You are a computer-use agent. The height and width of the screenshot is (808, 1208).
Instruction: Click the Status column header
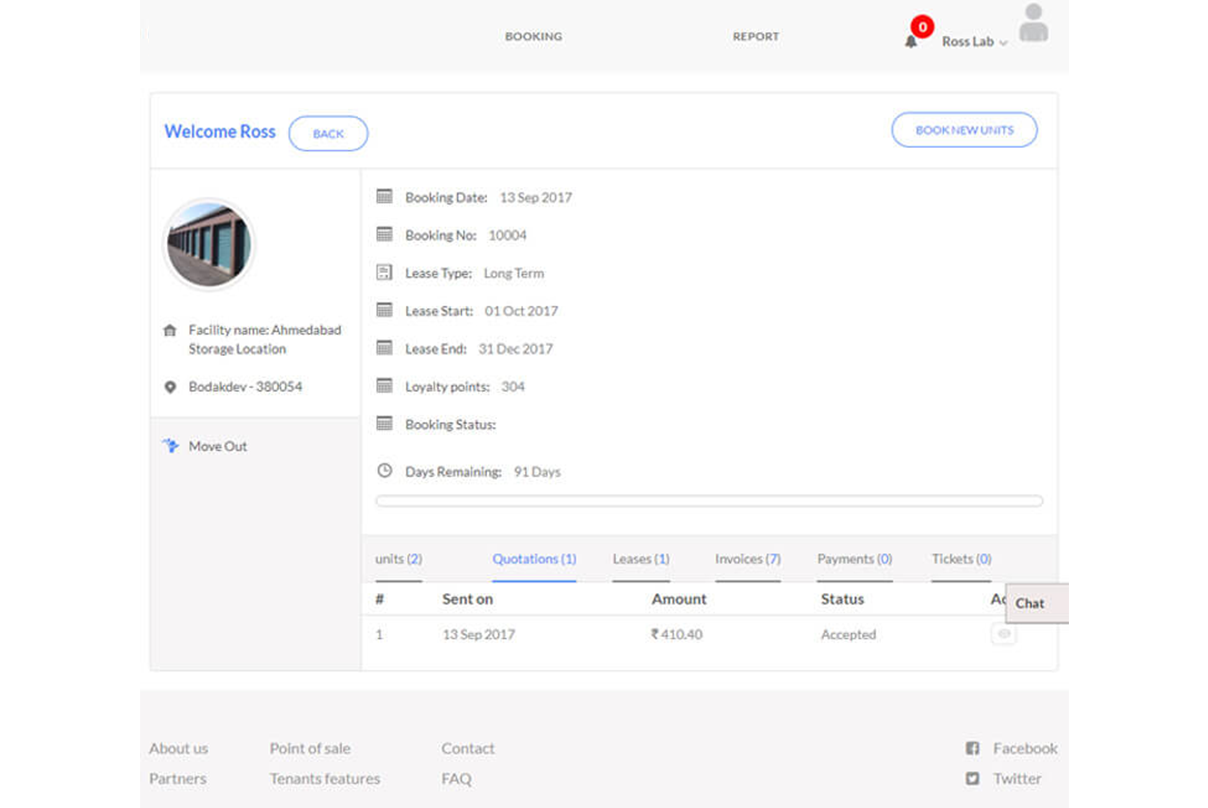pyautogui.click(x=842, y=599)
